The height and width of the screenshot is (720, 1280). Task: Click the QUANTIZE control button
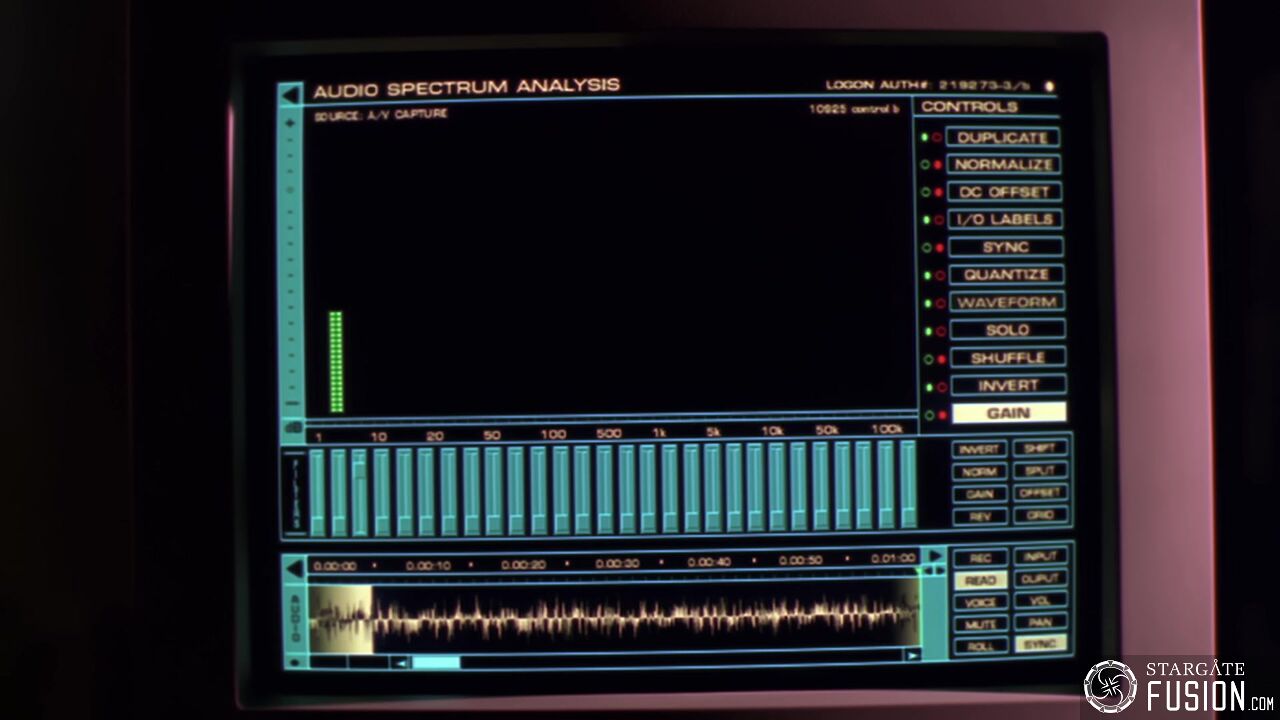pos(1006,274)
